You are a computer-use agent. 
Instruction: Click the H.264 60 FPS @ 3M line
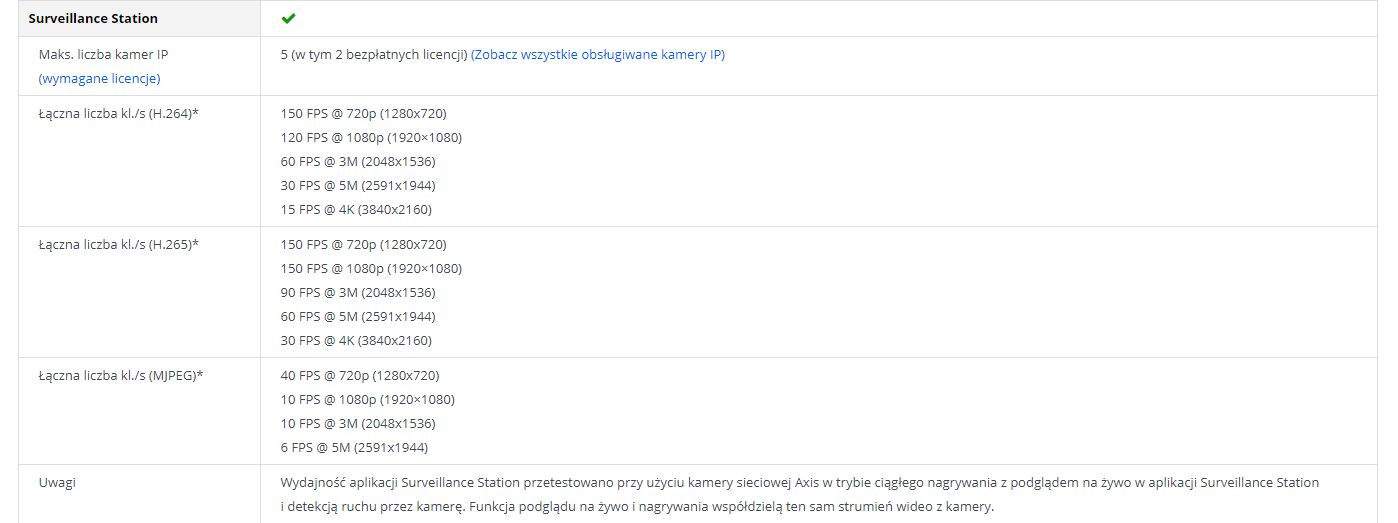359,161
